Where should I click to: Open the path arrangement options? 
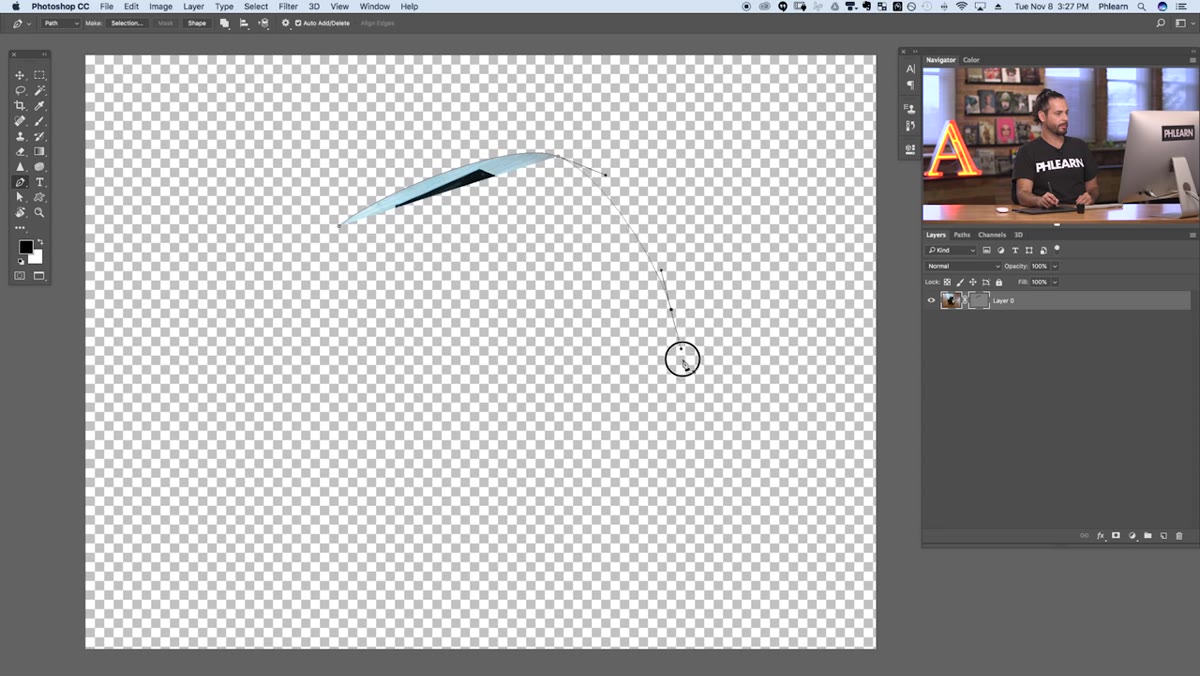264,23
